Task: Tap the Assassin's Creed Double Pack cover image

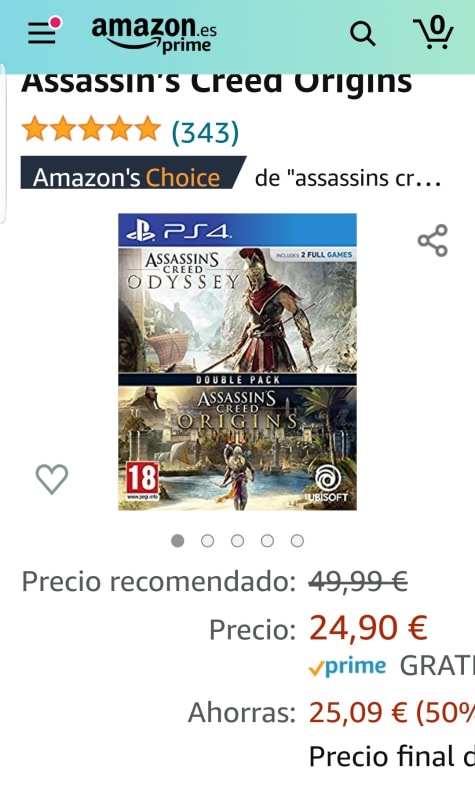Action: [237, 362]
